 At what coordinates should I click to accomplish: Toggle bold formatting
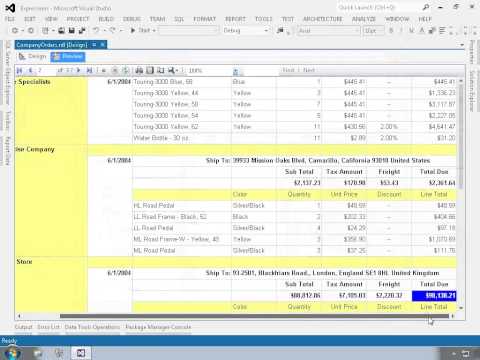click(391, 31)
